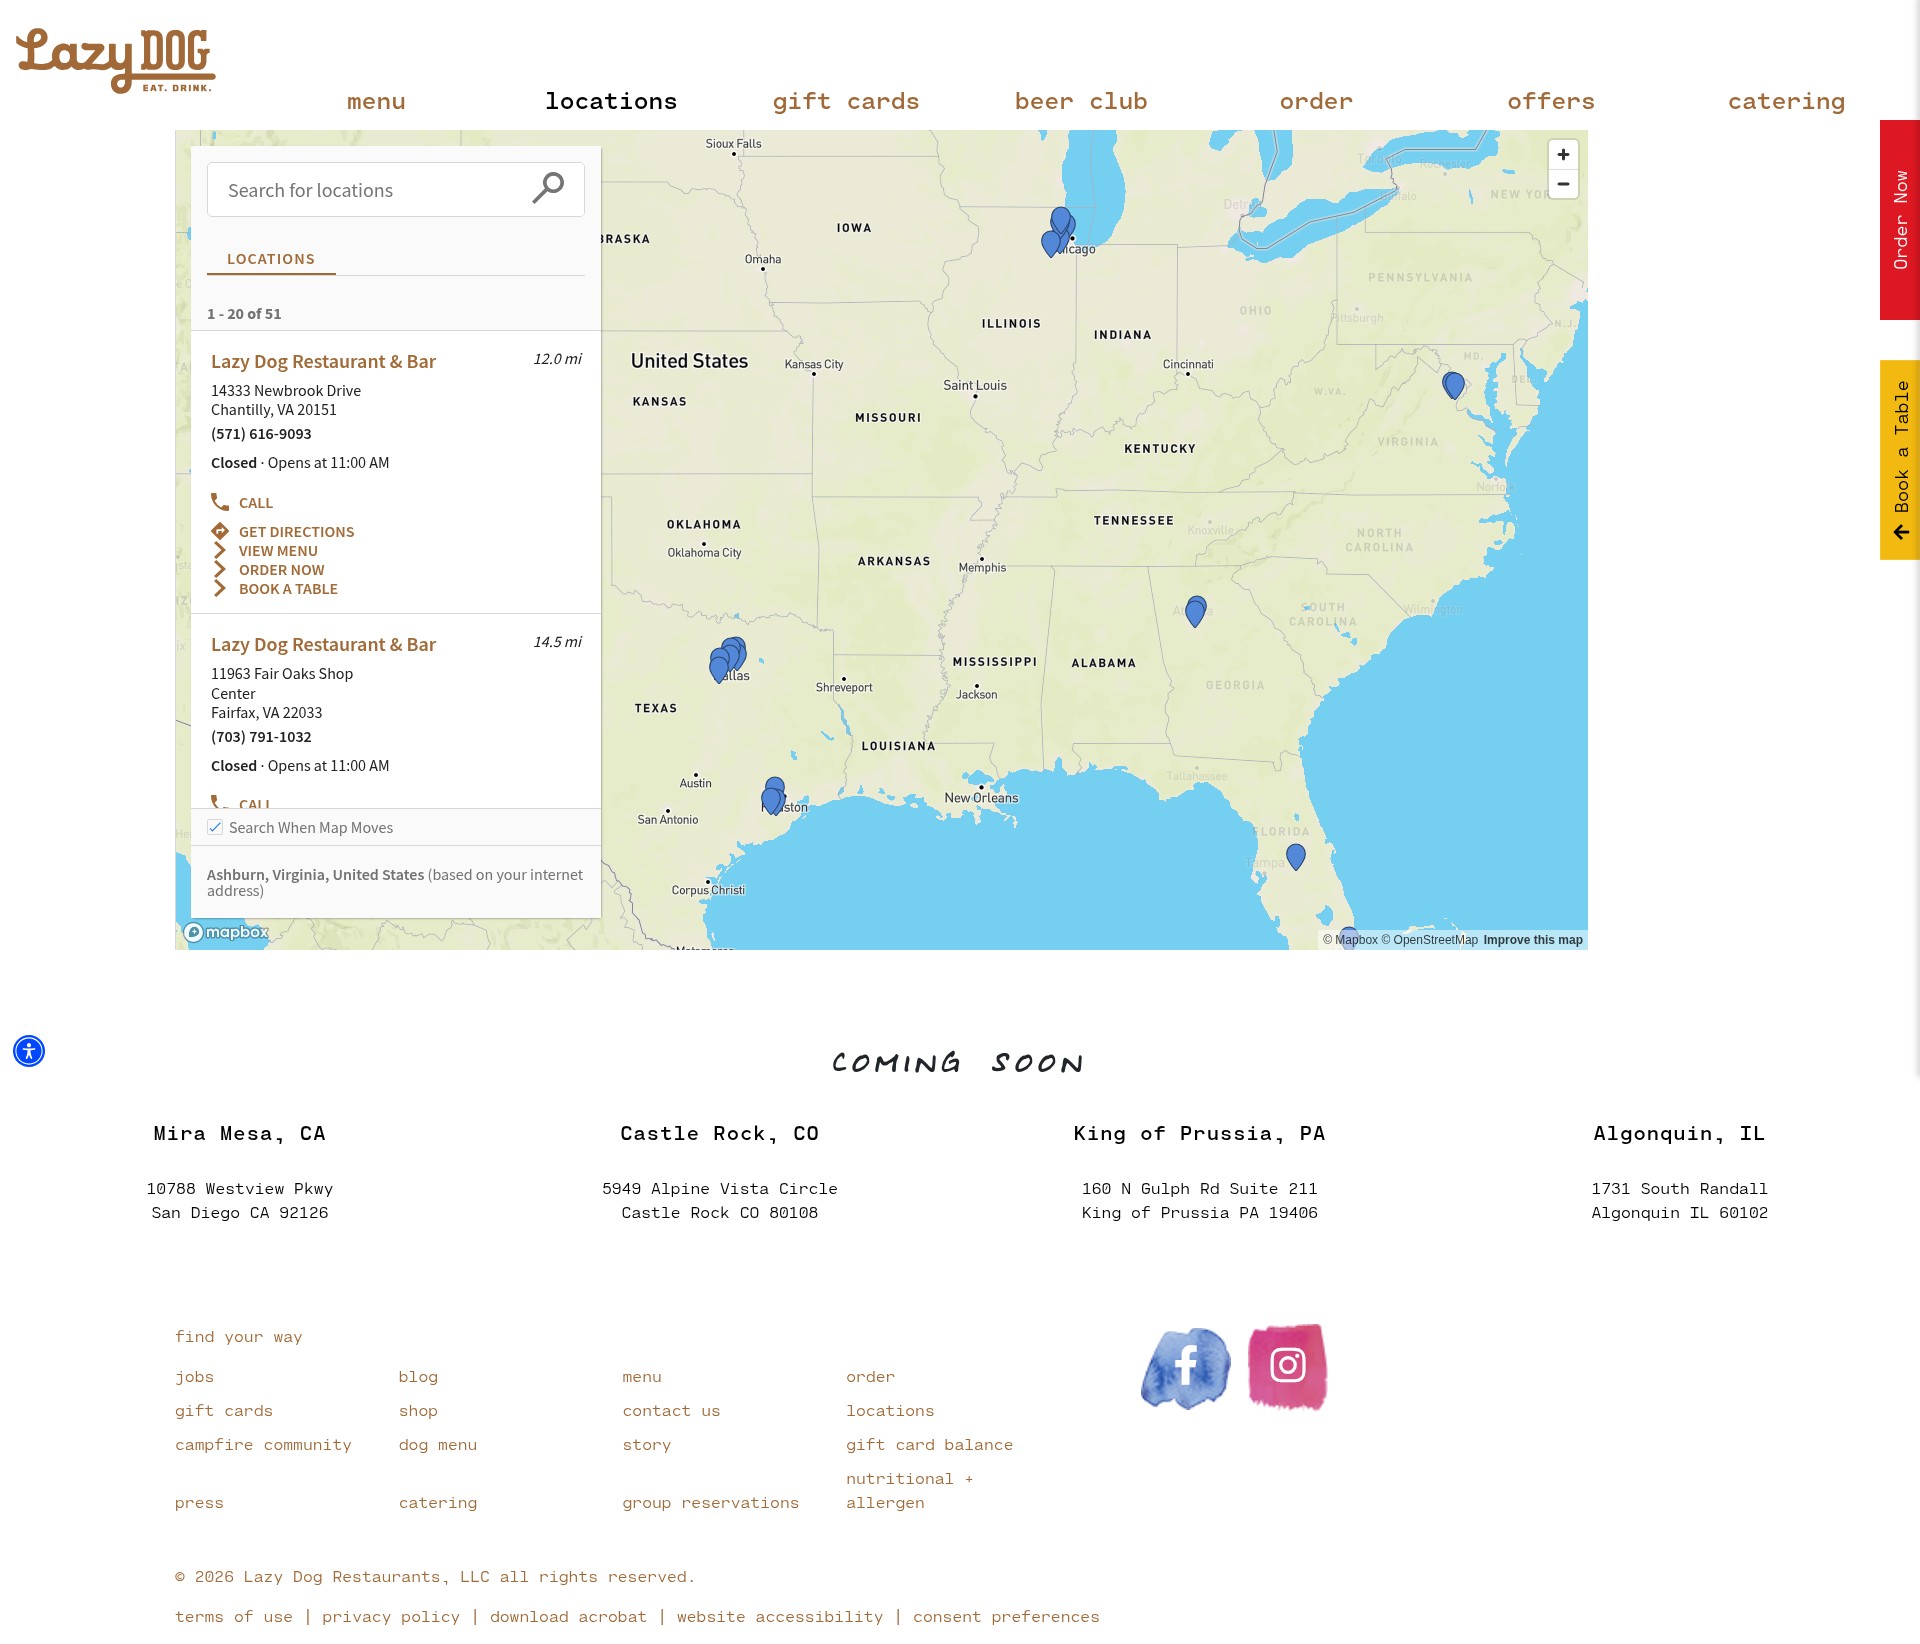This screenshot has width=1920, height=1644.
Task: Open the Fairfax Lazy Dog Restaurant & Bar title
Action: pos(323,644)
